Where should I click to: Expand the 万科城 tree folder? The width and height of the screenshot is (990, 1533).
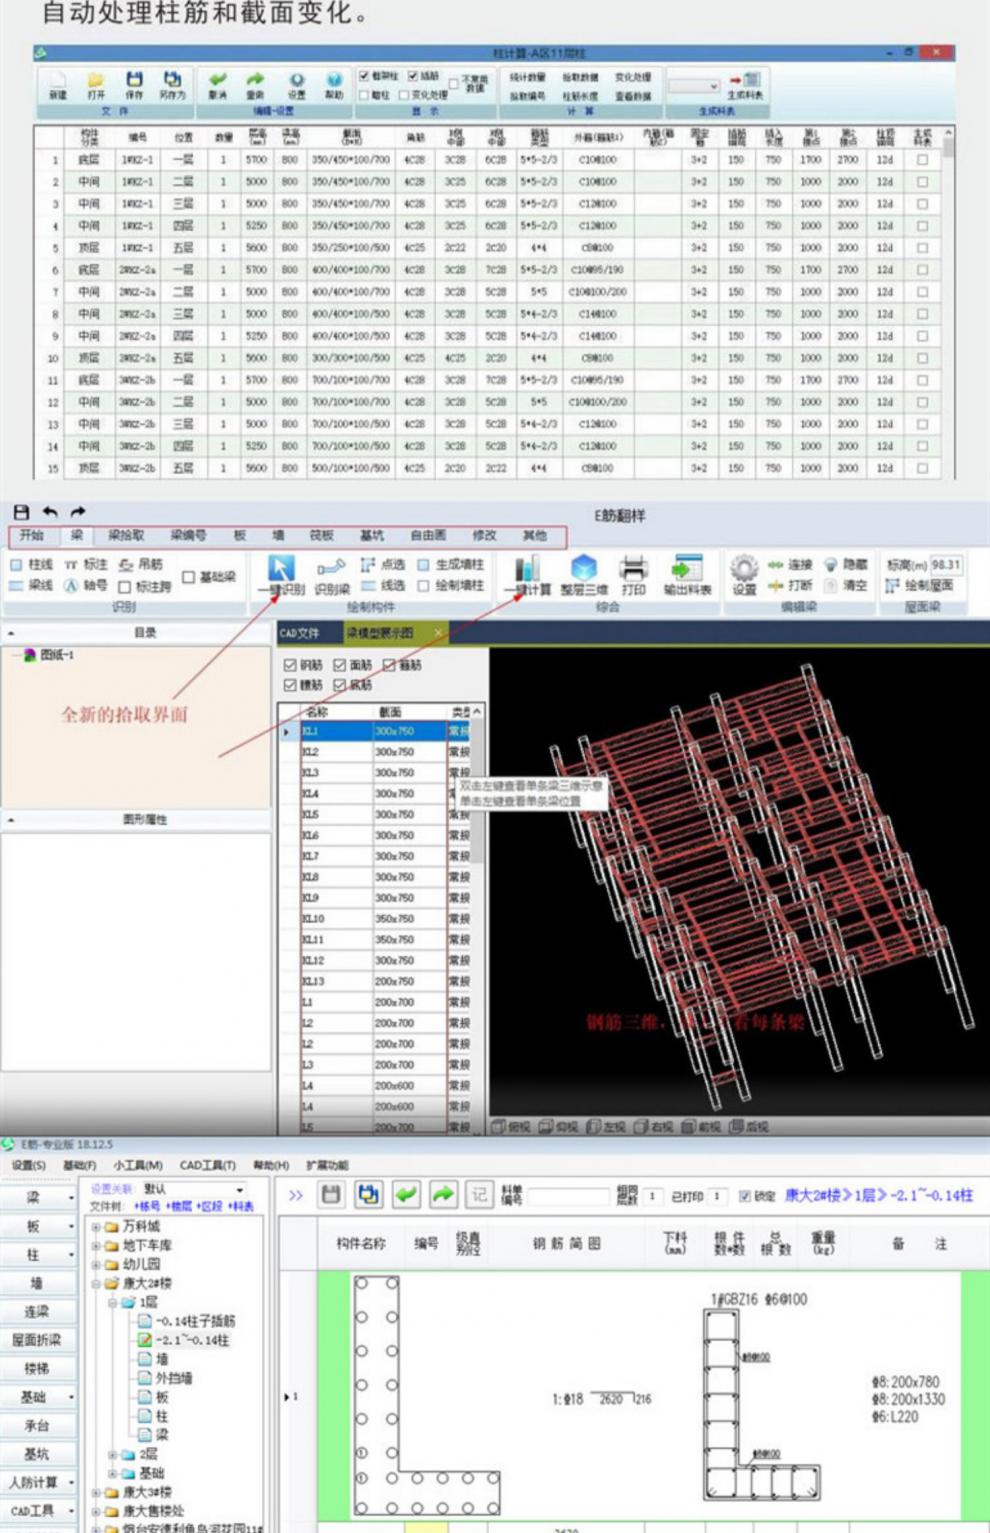tap(97, 1227)
